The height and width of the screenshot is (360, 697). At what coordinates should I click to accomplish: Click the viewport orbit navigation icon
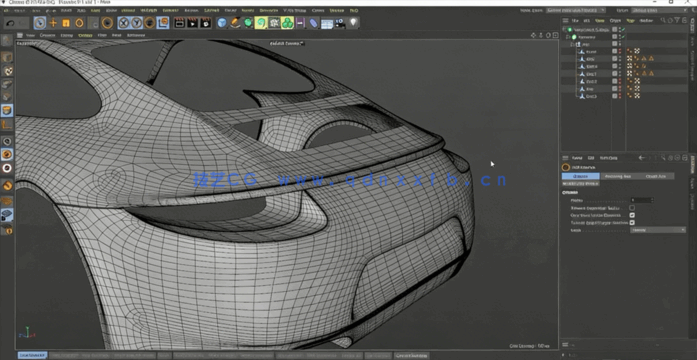548,35
